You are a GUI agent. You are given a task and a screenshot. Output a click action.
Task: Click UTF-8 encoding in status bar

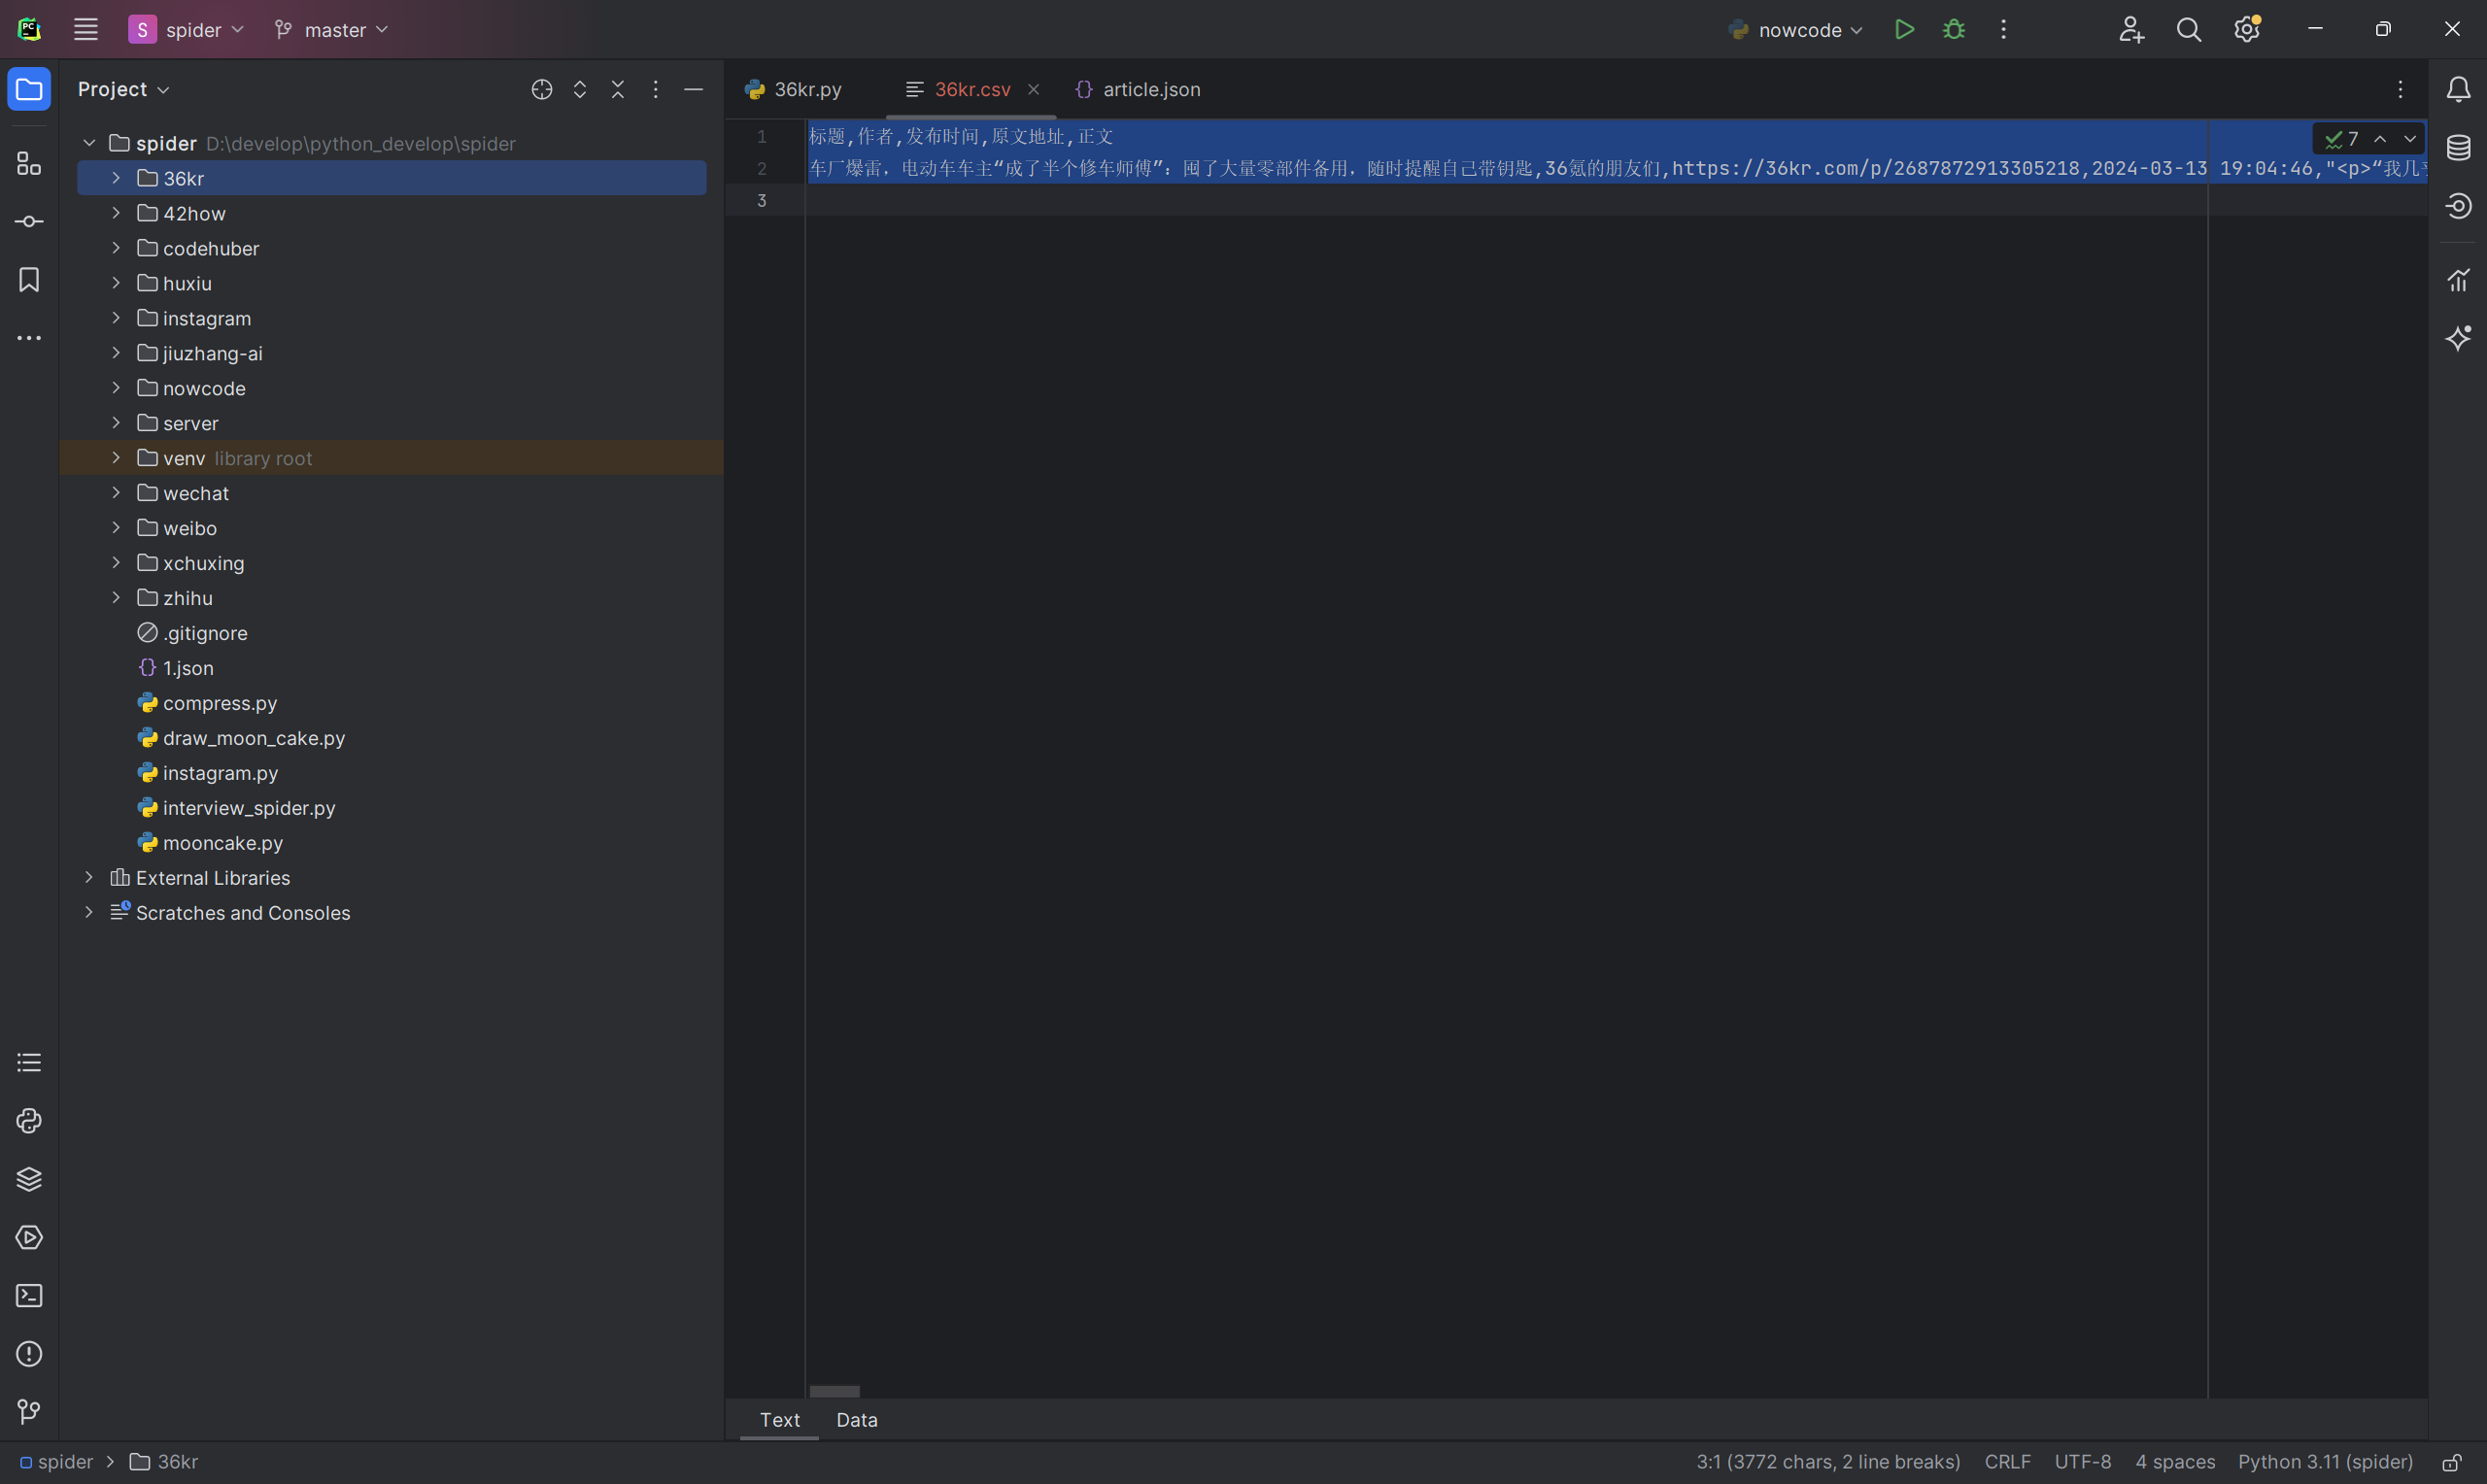click(2083, 1461)
